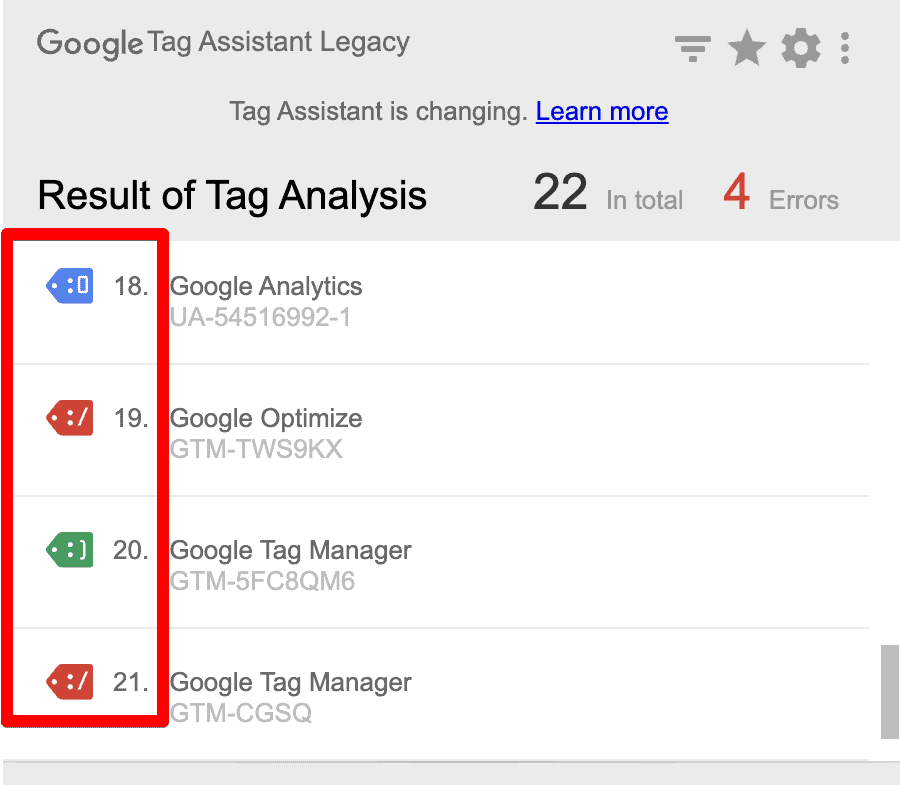Viewport: 900px width, 785px height.
Task: Open the filter options icon
Action: (x=693, y=47)
